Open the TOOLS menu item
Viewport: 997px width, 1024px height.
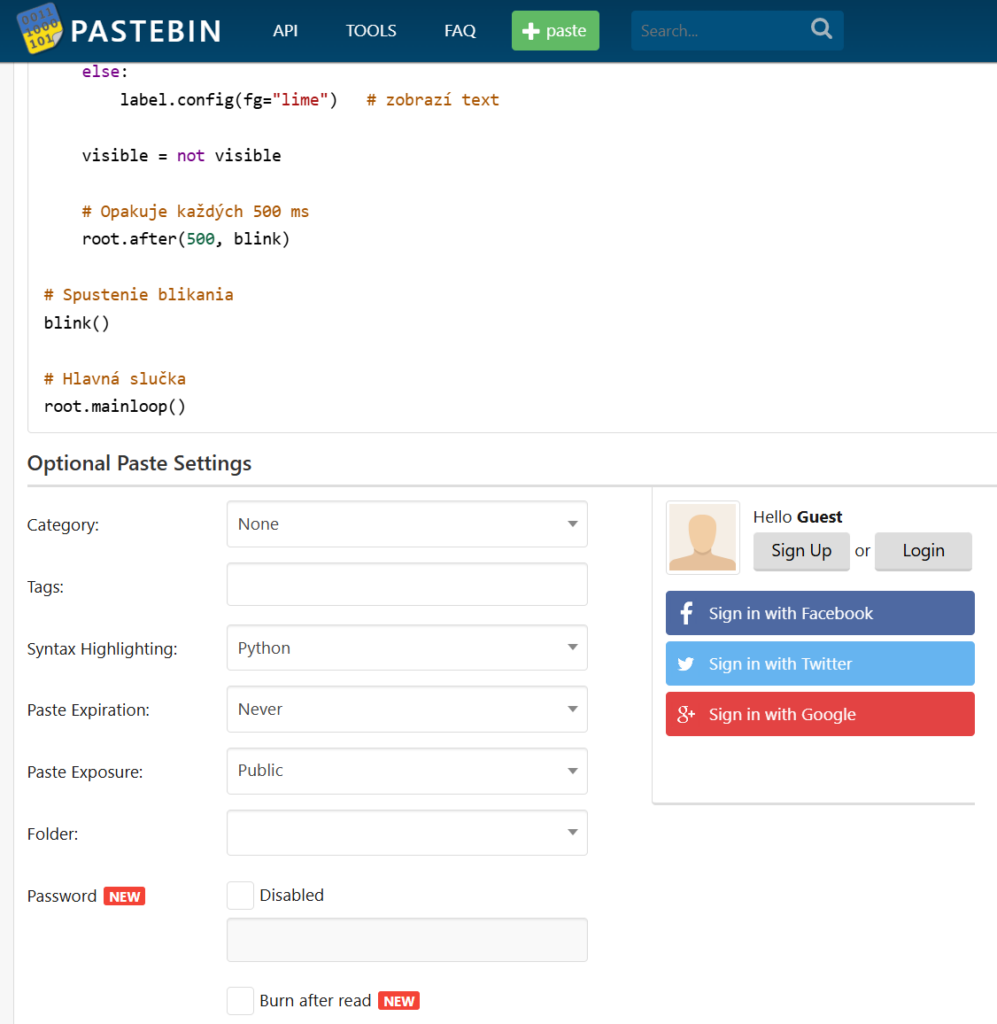tap(371, 31)
